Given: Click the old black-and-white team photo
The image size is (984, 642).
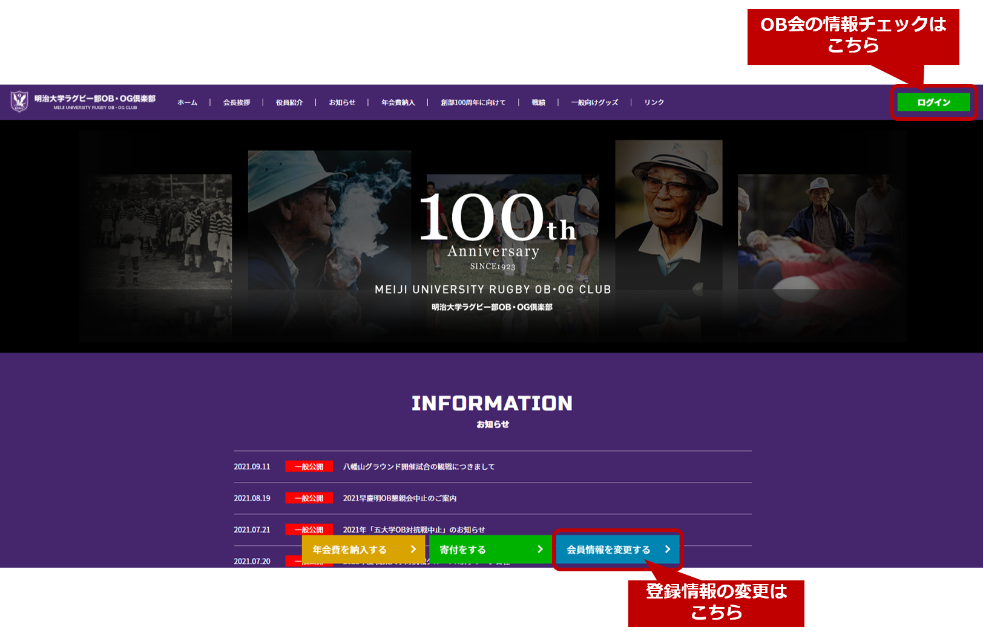Looking at the screenshot, I should (x=157, y=232).
